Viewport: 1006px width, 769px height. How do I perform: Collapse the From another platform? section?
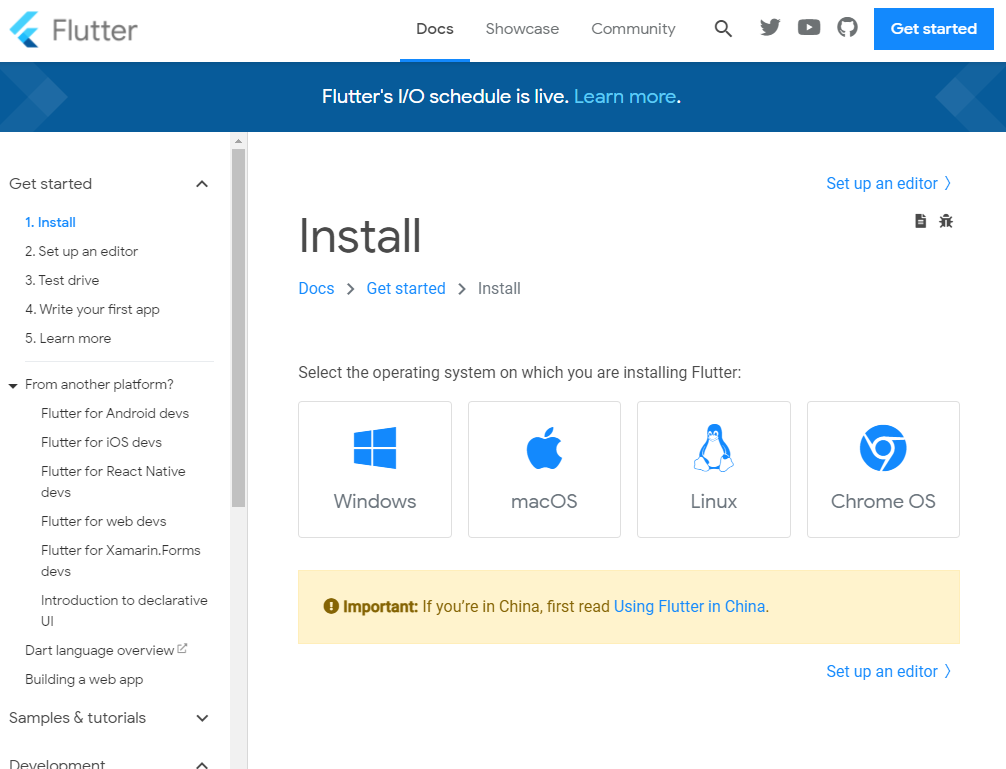12,384
